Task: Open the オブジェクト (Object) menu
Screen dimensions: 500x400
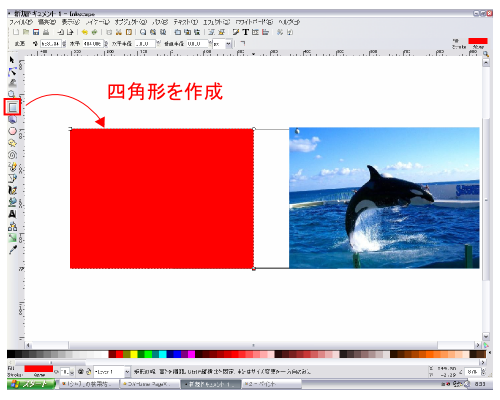Action: [131, 22]
